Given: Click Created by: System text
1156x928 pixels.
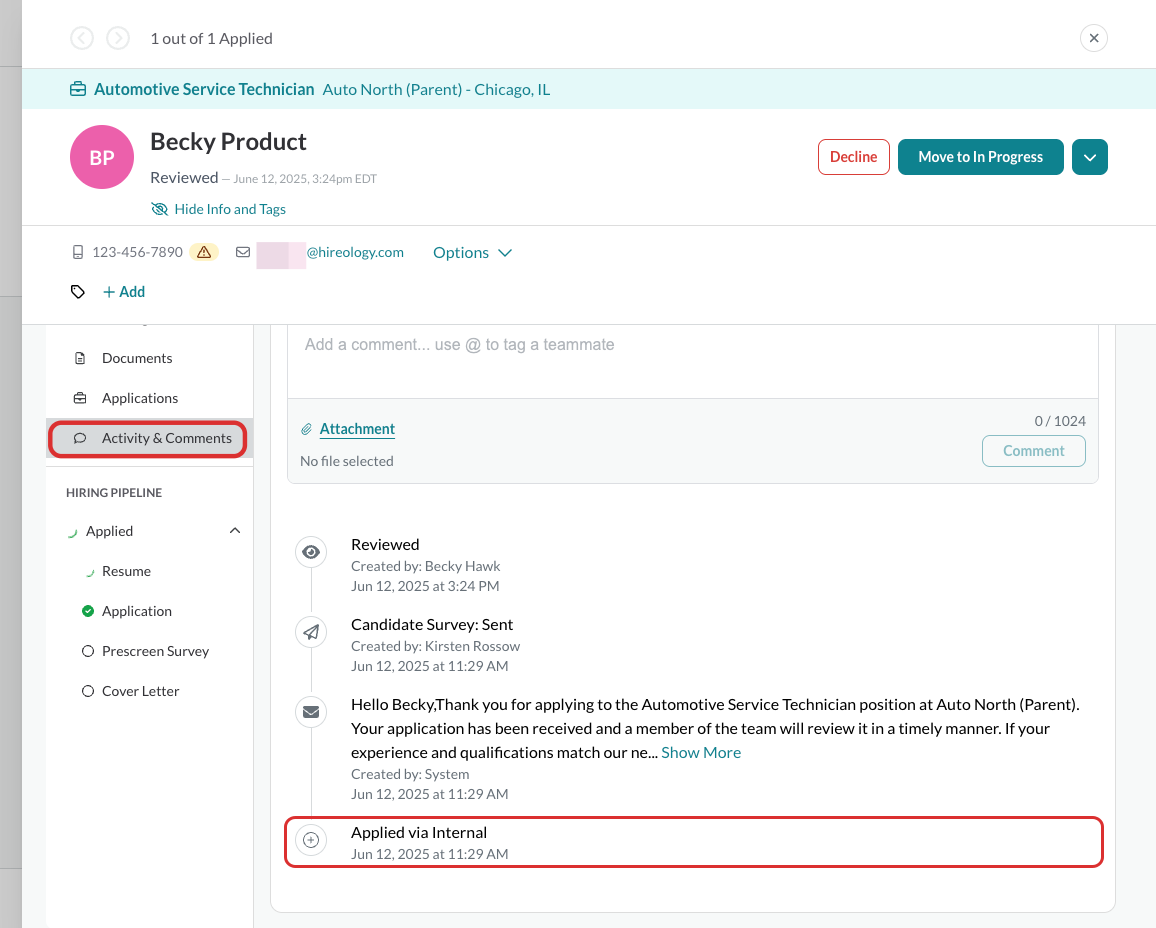Looking at the screenshot, I should pyautogui.click(x=410, y=774).
